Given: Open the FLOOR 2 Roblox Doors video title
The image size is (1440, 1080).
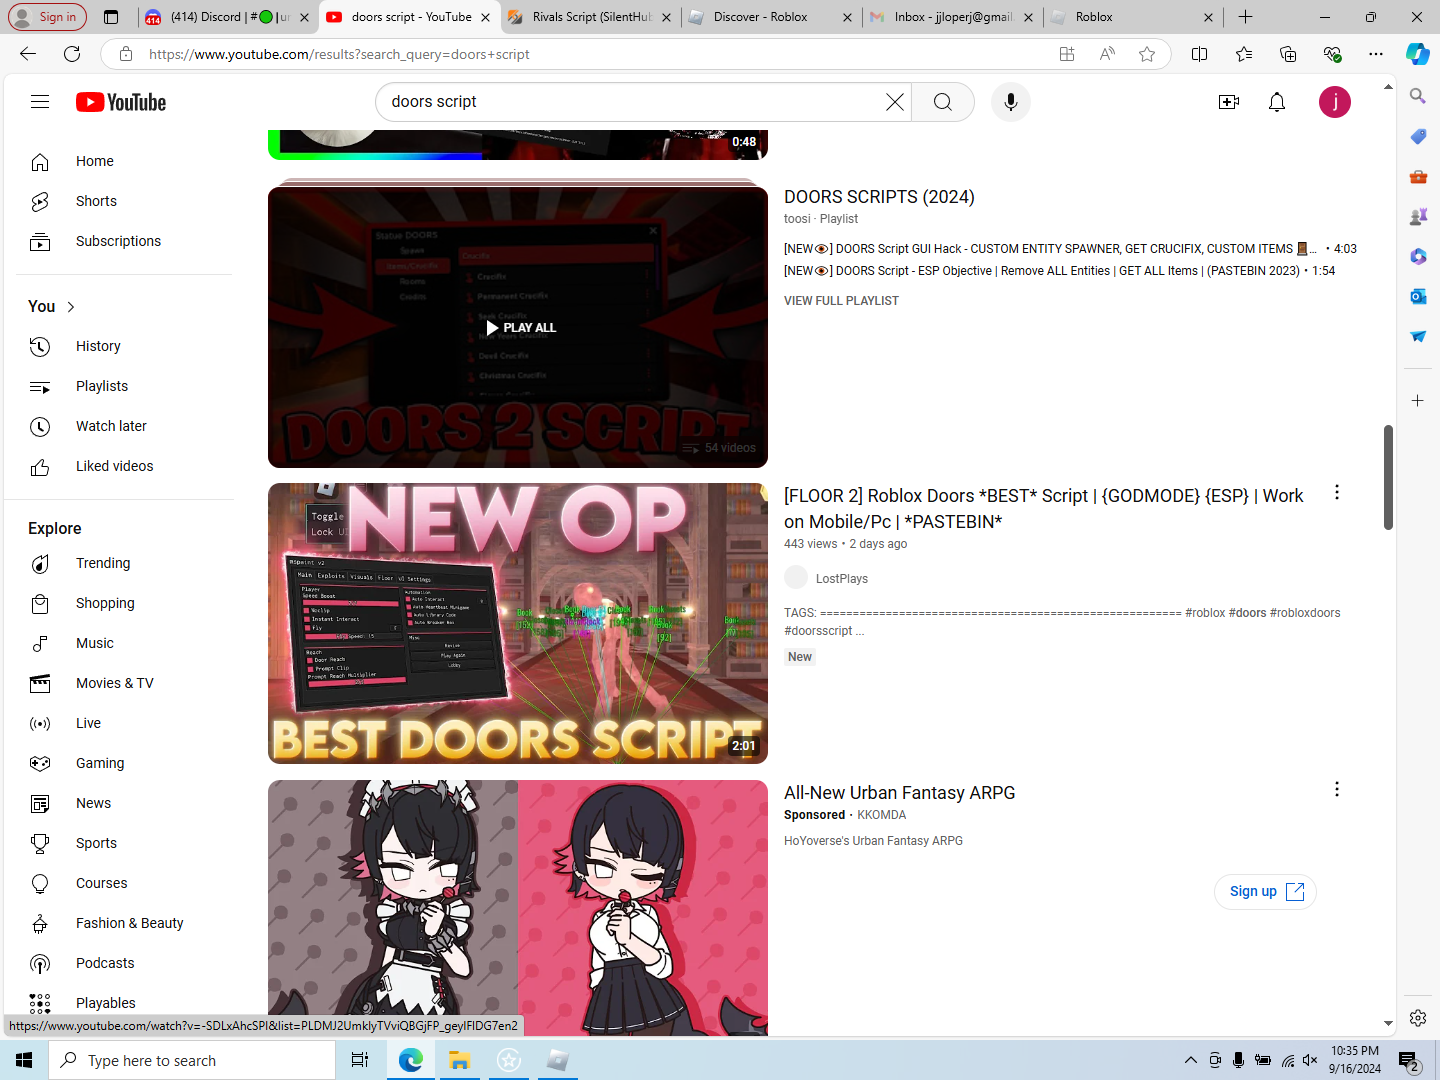Looking at the screenshot, I should pyautogui.click(x=1044, y=509).
